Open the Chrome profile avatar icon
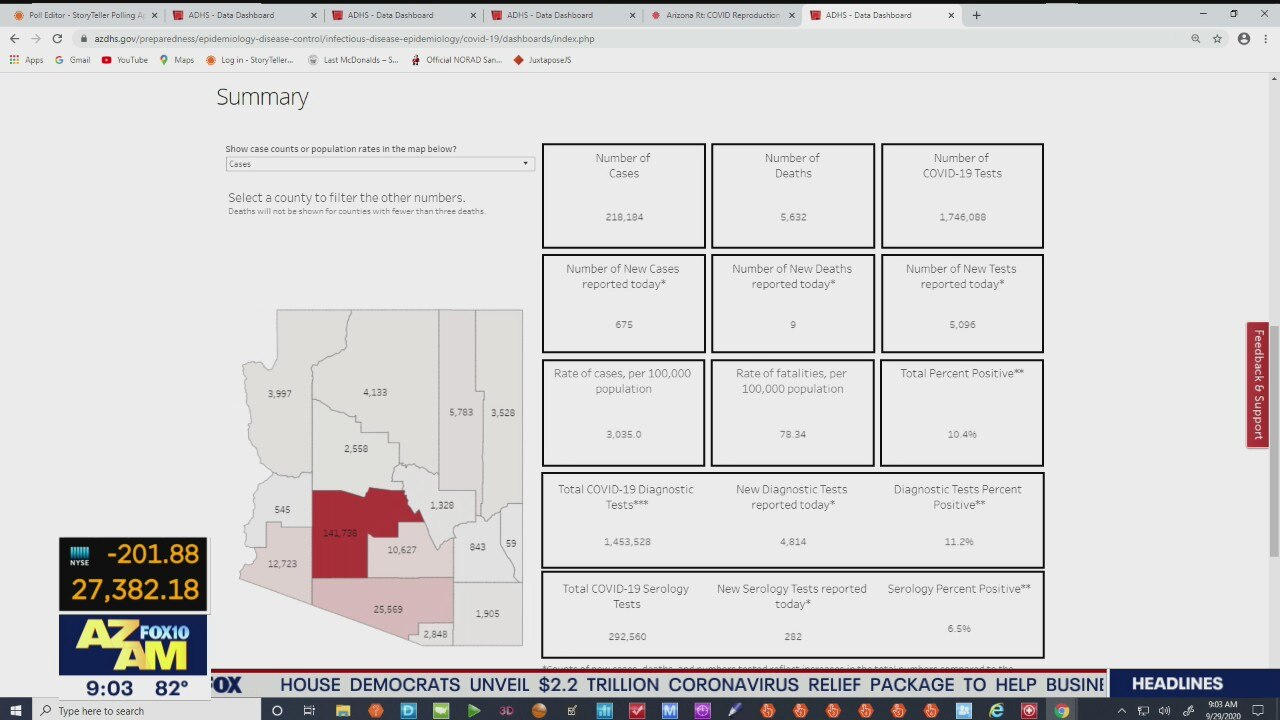 point(1244,38)
